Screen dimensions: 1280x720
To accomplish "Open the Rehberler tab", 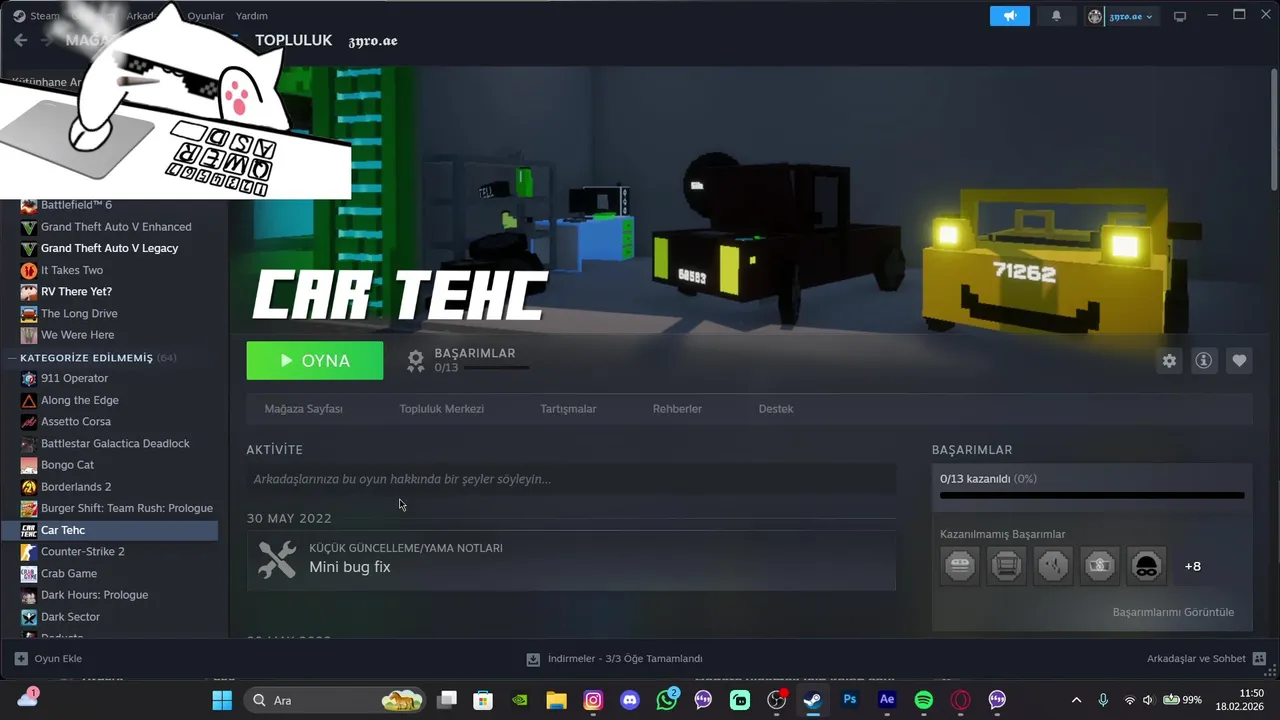I will 677,409.
